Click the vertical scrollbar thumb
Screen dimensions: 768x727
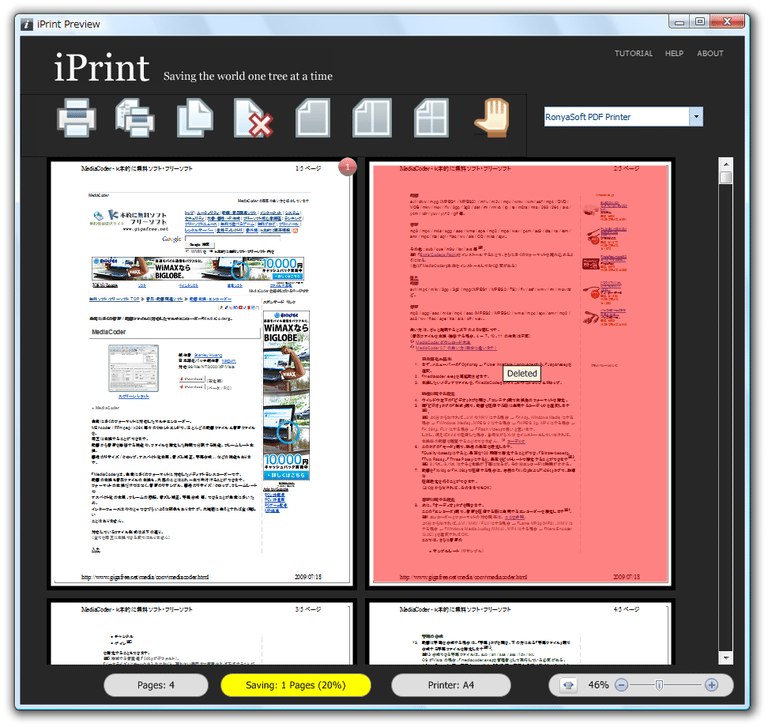tap(725, 177)
